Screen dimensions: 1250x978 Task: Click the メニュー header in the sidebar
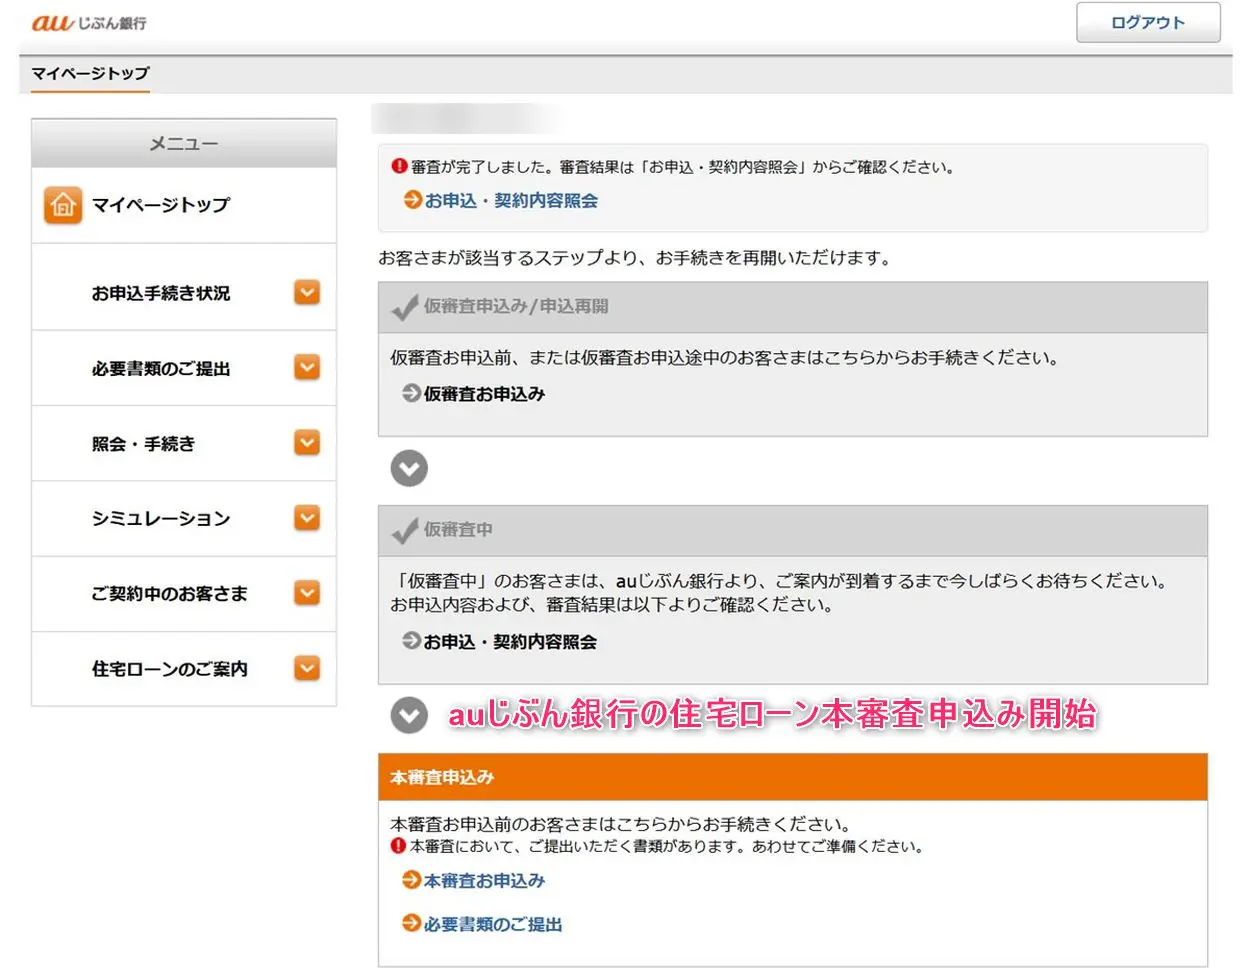pos(184,143)
